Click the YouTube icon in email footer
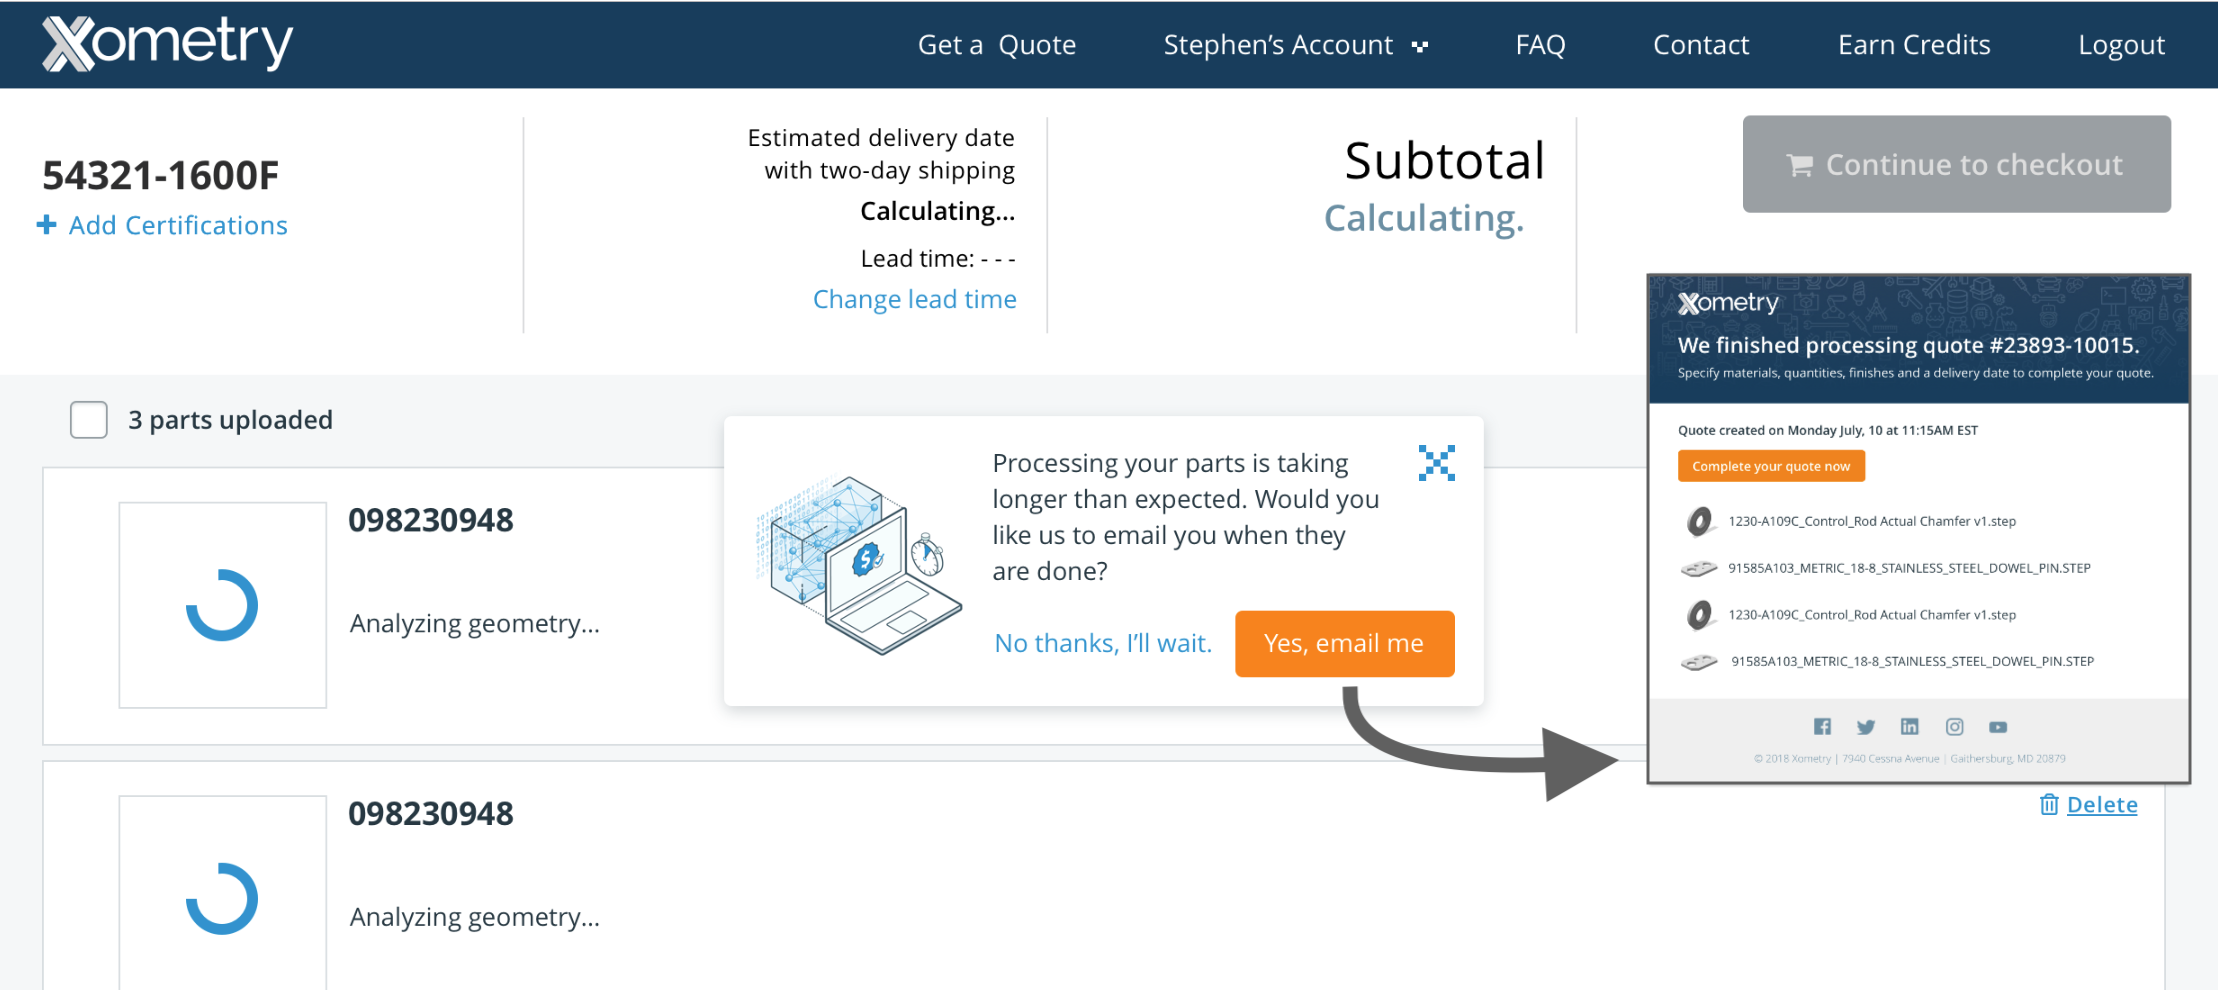The image size is (2218, 990). point(1998,727)
